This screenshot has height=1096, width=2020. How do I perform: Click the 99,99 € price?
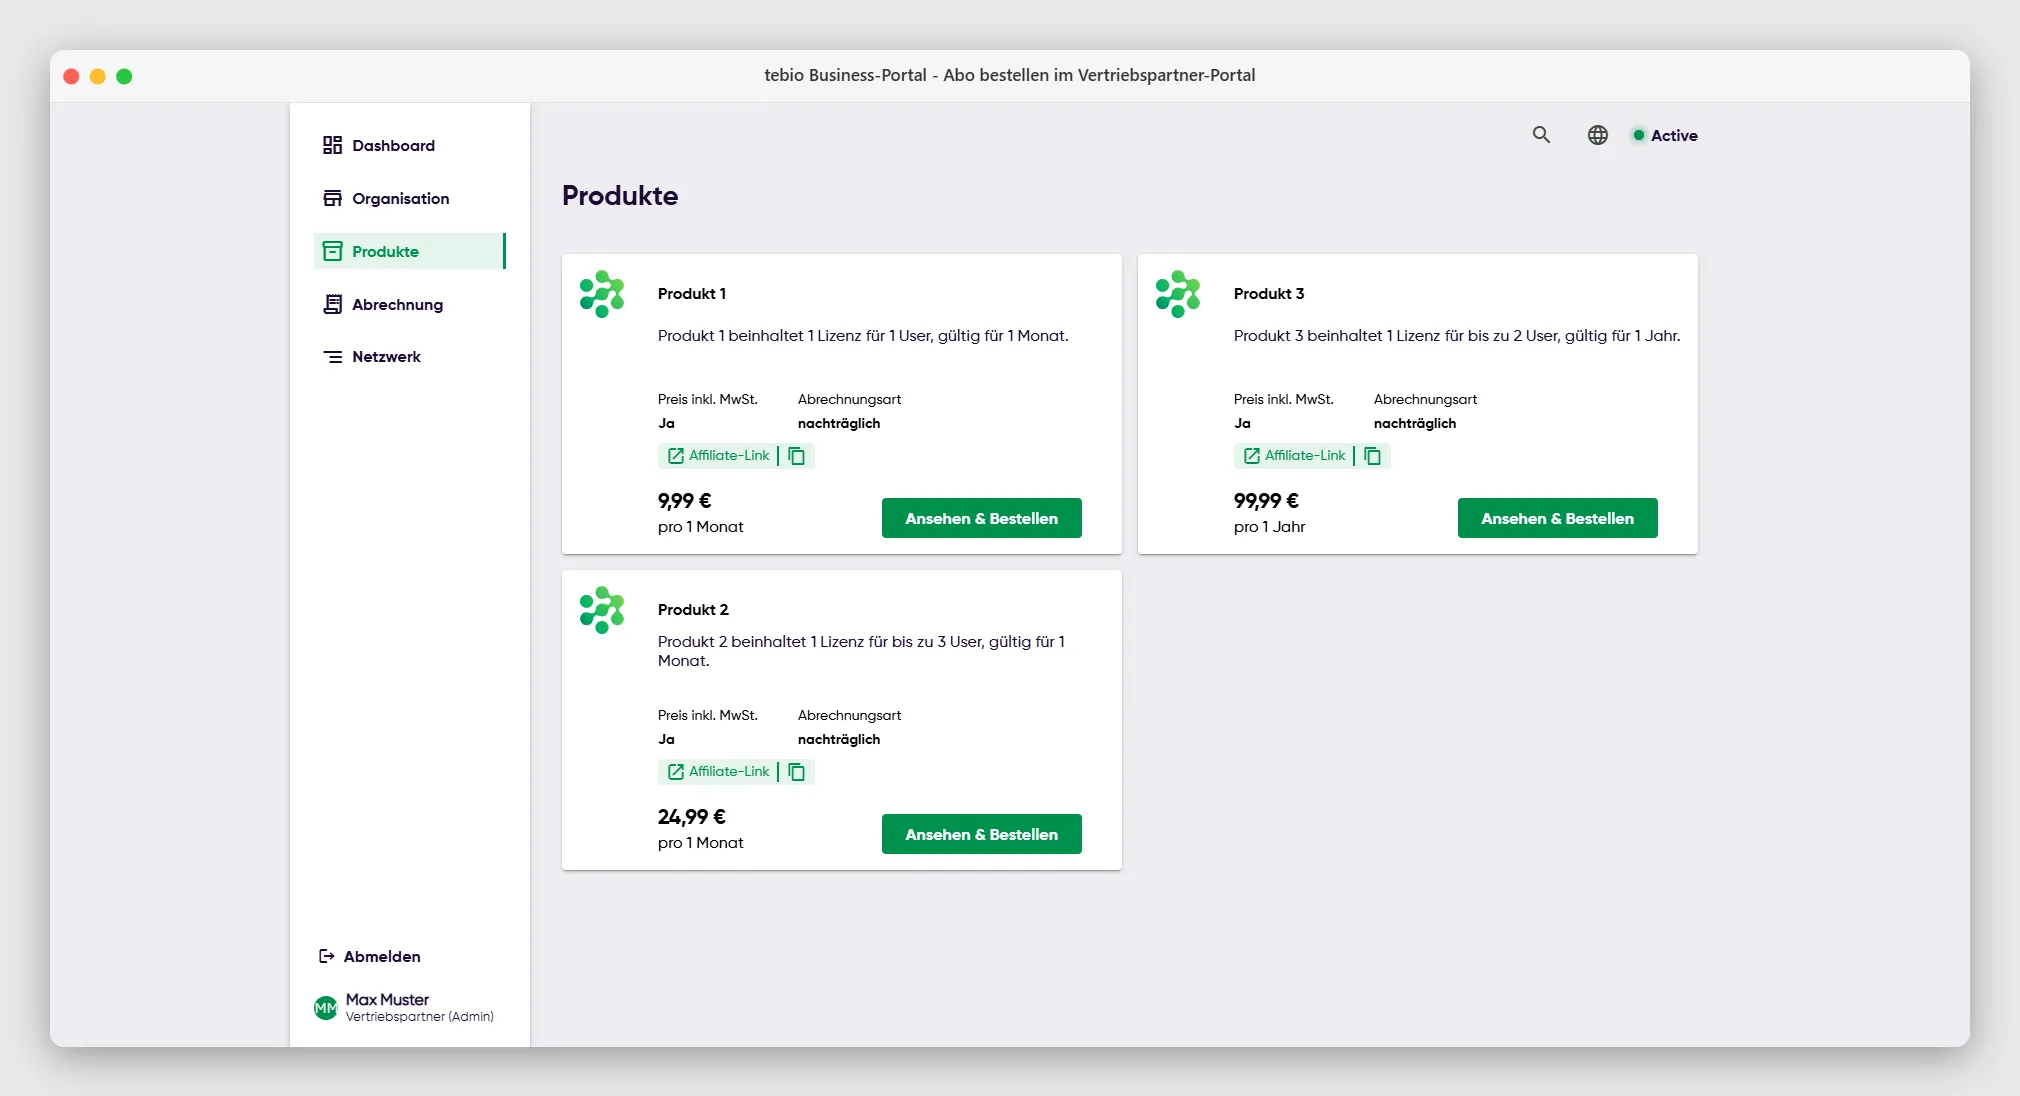coord(1266,500)
